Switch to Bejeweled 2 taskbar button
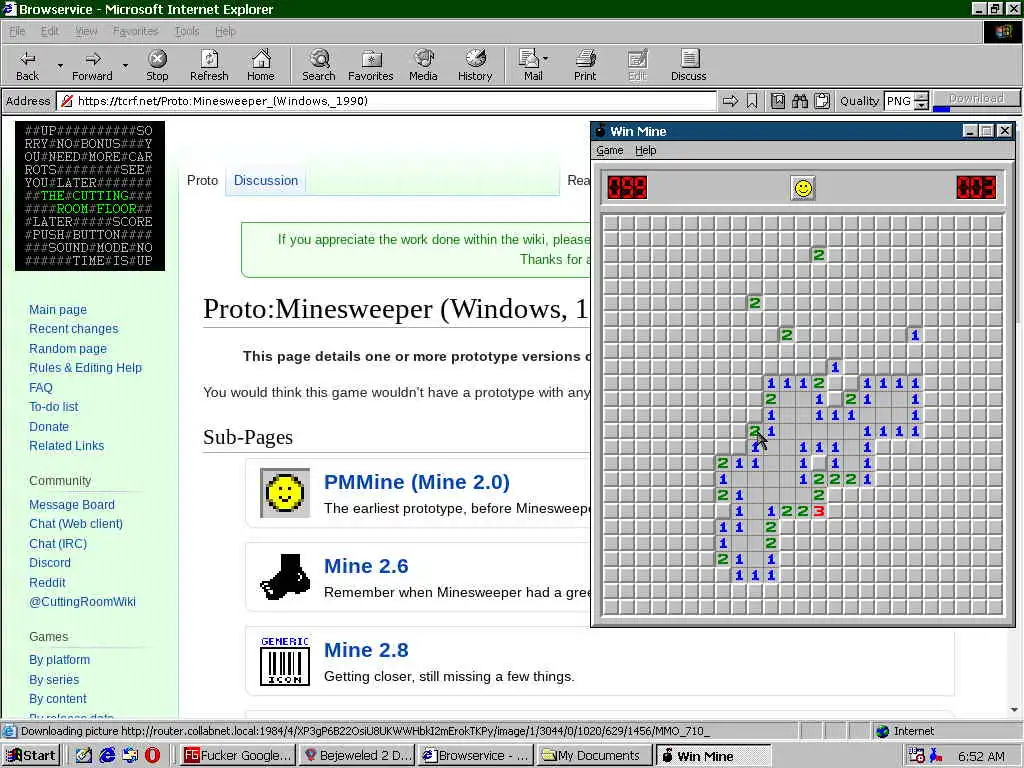Image resolution: width=1024 pixels, height=768 pixels. [x=359, y=755]
